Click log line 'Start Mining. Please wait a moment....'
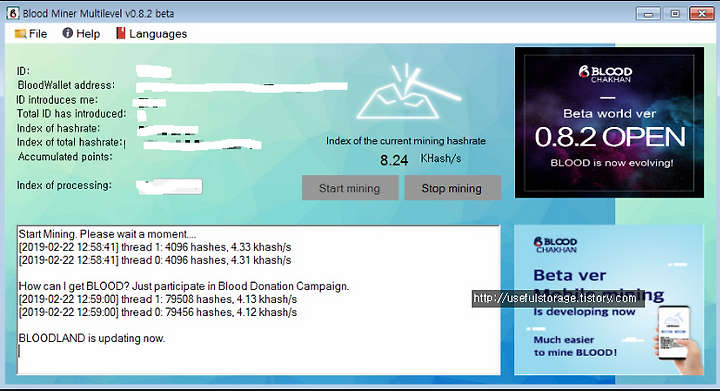 coord(107,234)
